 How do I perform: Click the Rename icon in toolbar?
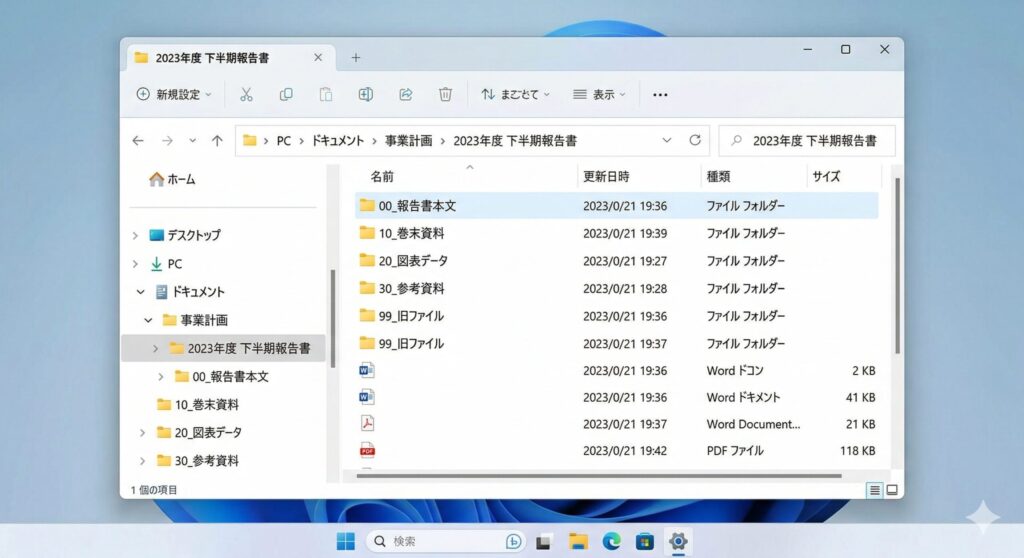click(366, 94)
